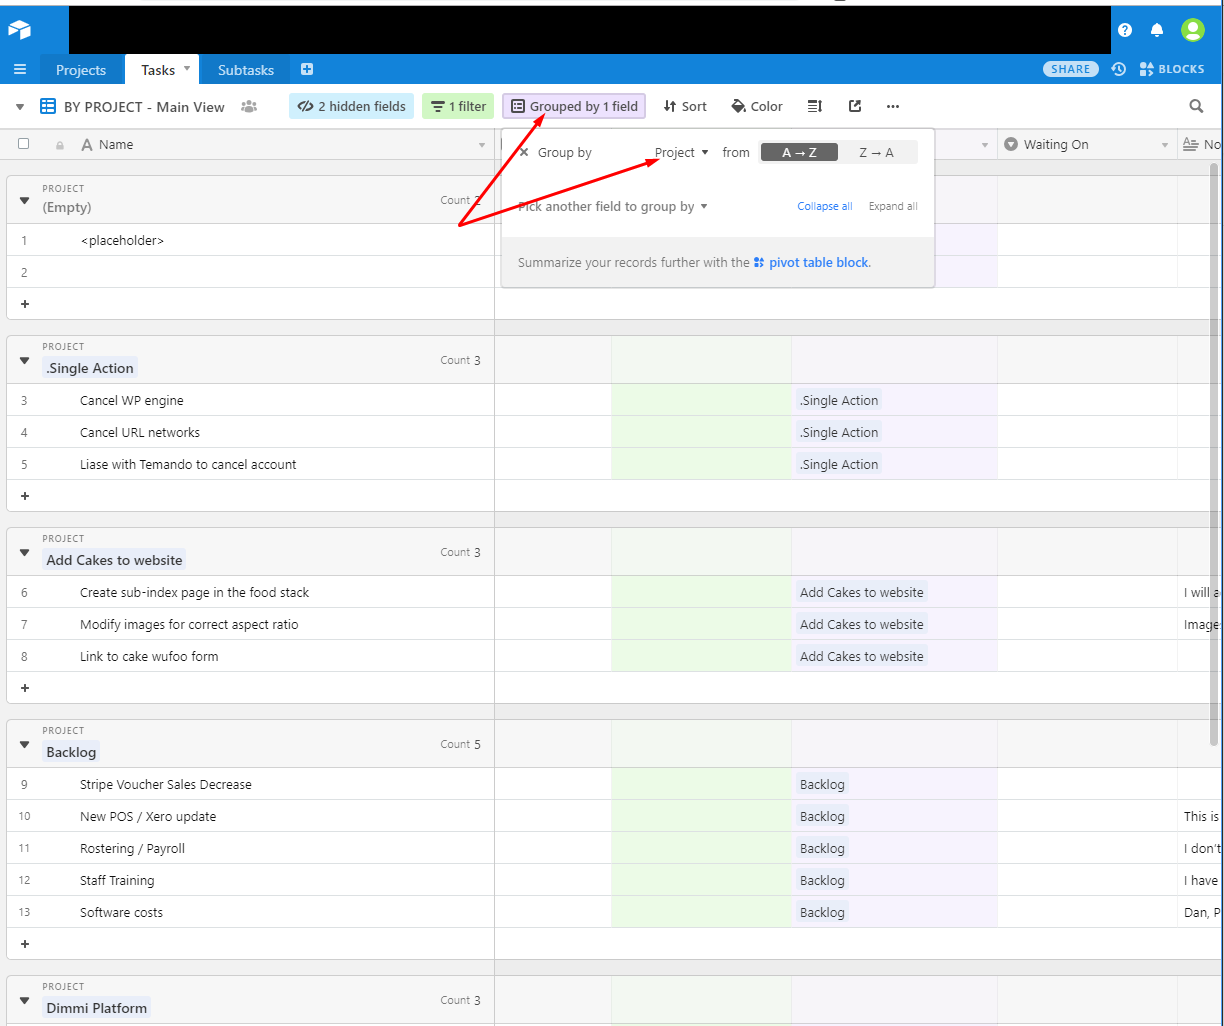Collapse the .Single Action group
The width and height of the screenshot is (1224, 1026).
point(24,360)
